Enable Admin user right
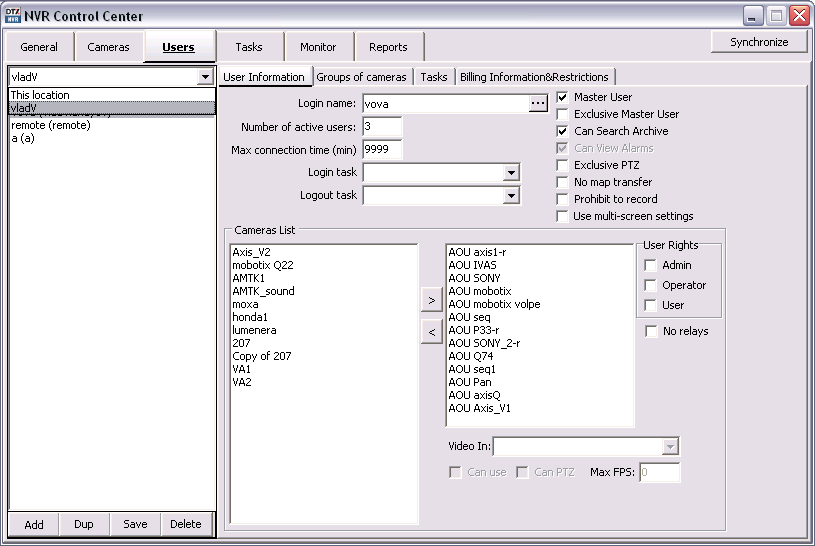This screenshot has width=815, height=546. click(650, 265)
